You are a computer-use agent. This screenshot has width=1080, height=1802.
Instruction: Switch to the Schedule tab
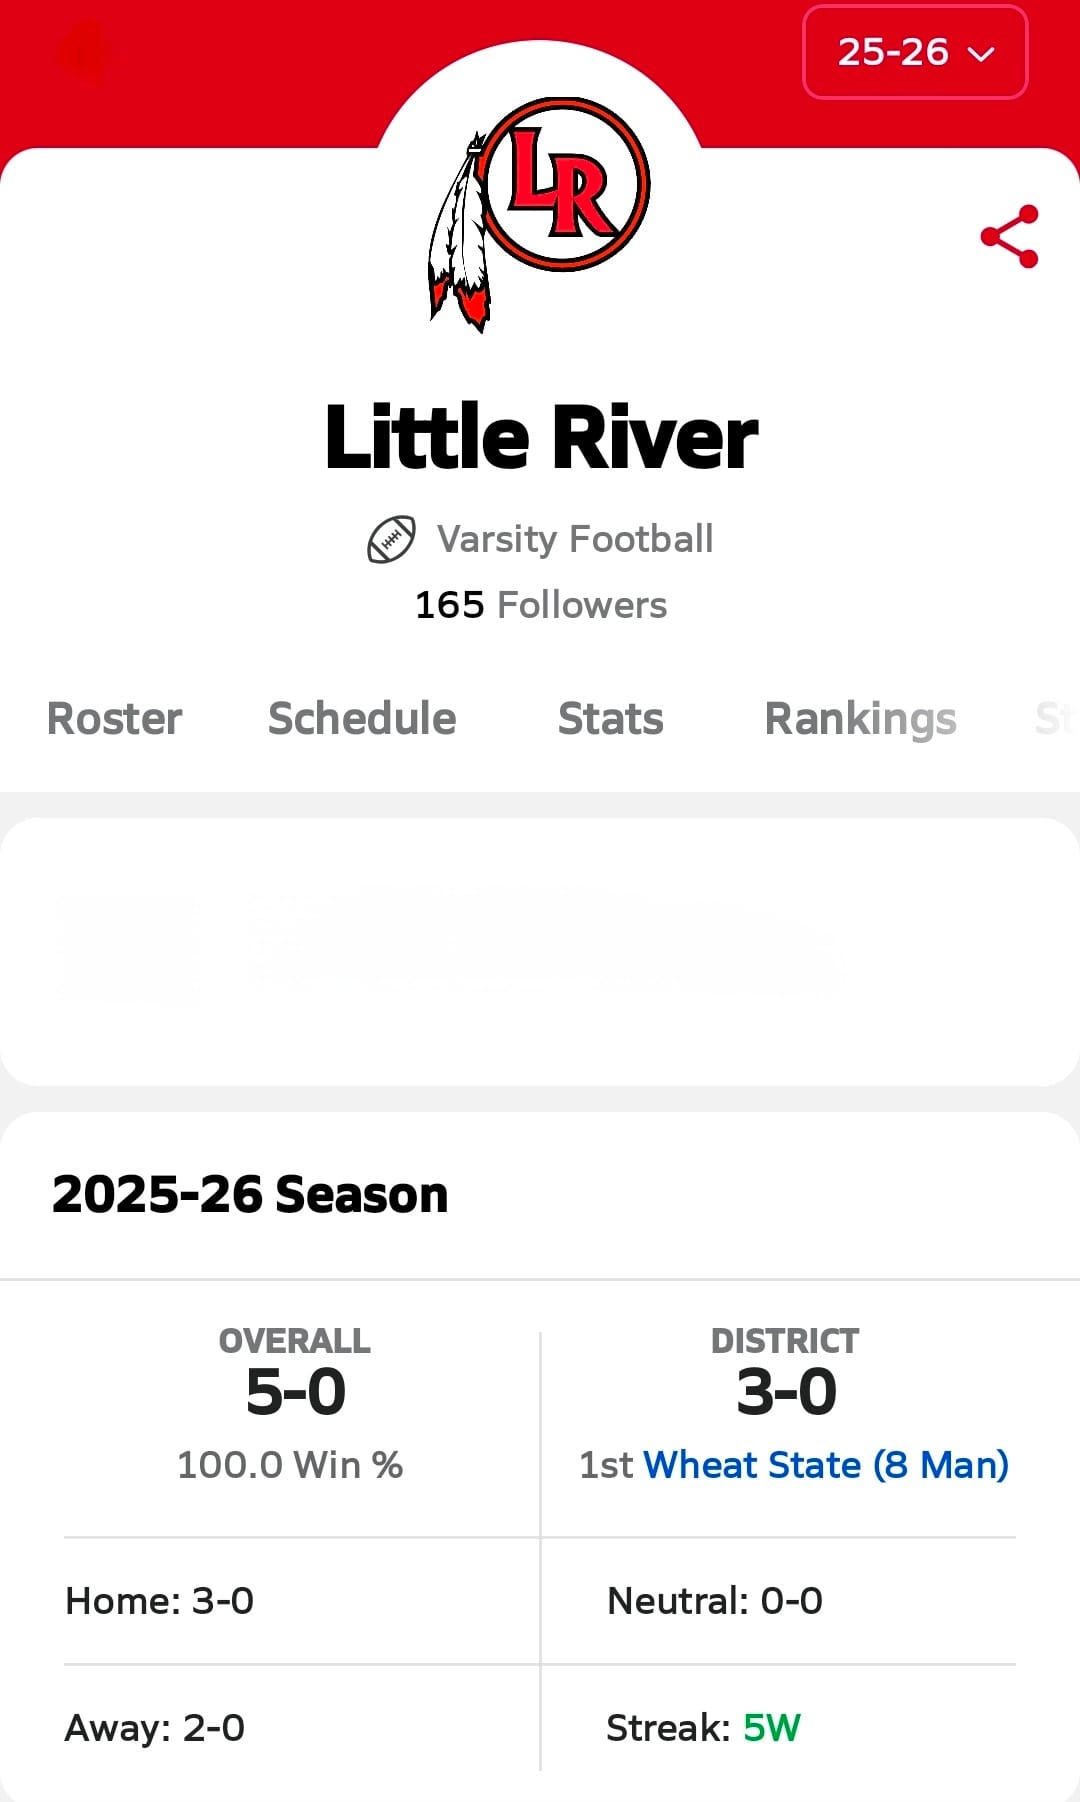(362, 719)
